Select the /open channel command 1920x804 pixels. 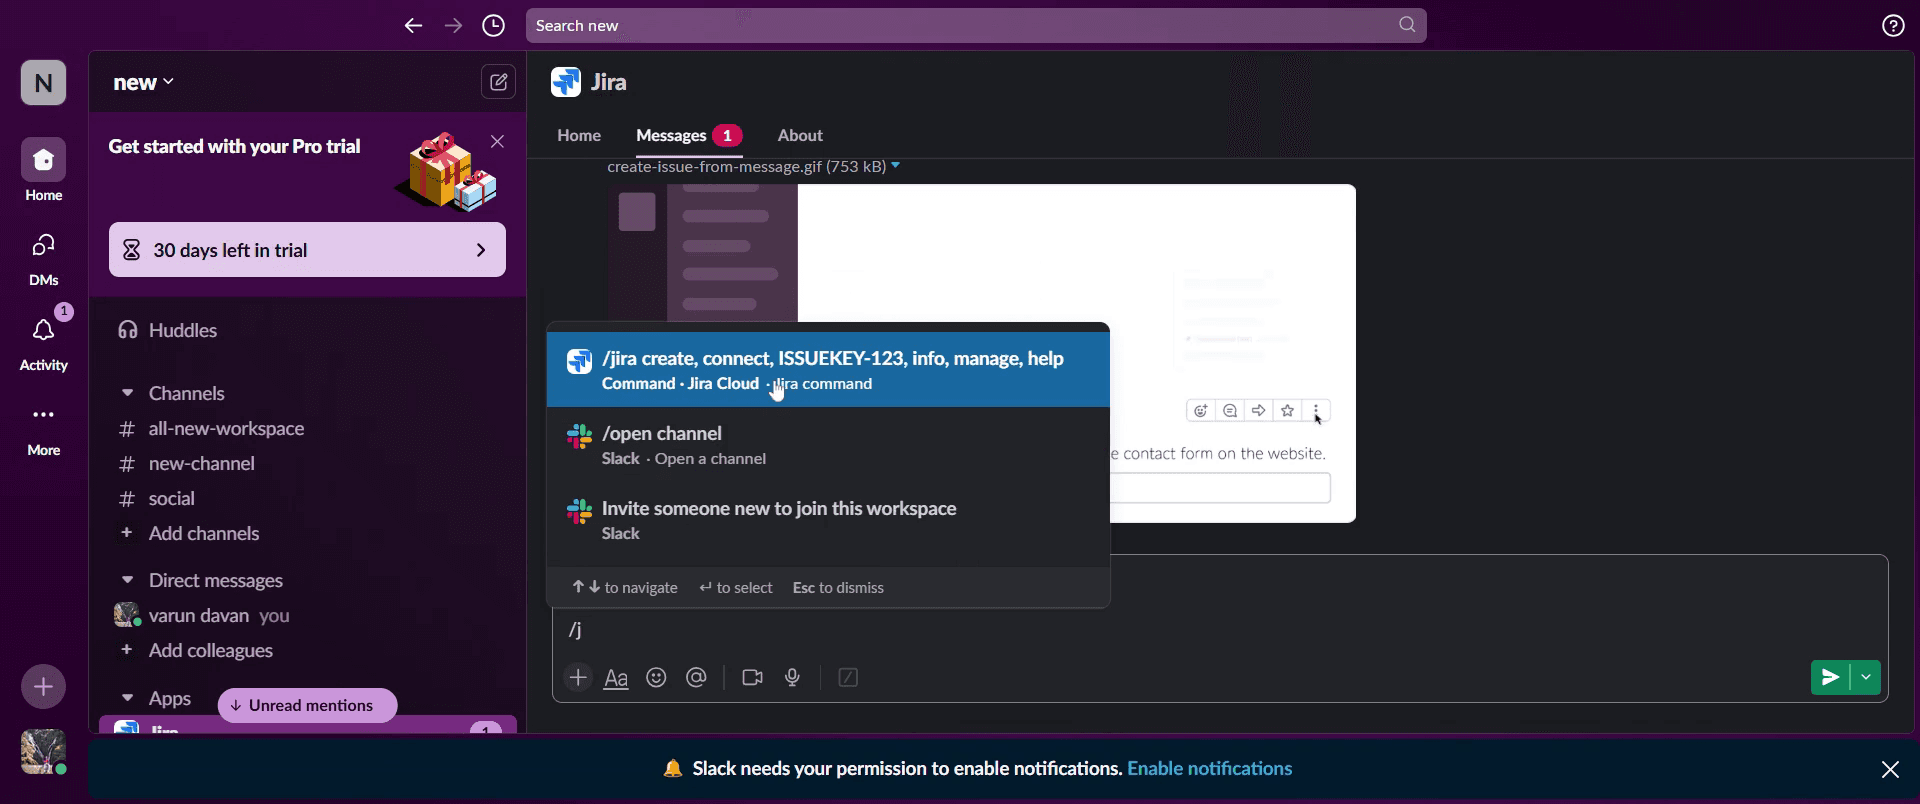828,445
